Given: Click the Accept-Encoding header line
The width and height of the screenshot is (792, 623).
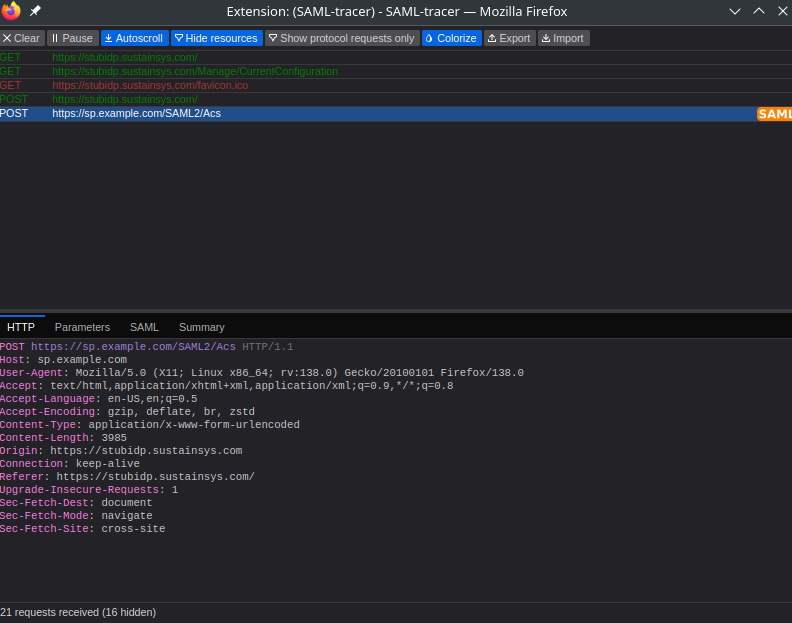Looking at the screenshot, I should pos(127,412).
